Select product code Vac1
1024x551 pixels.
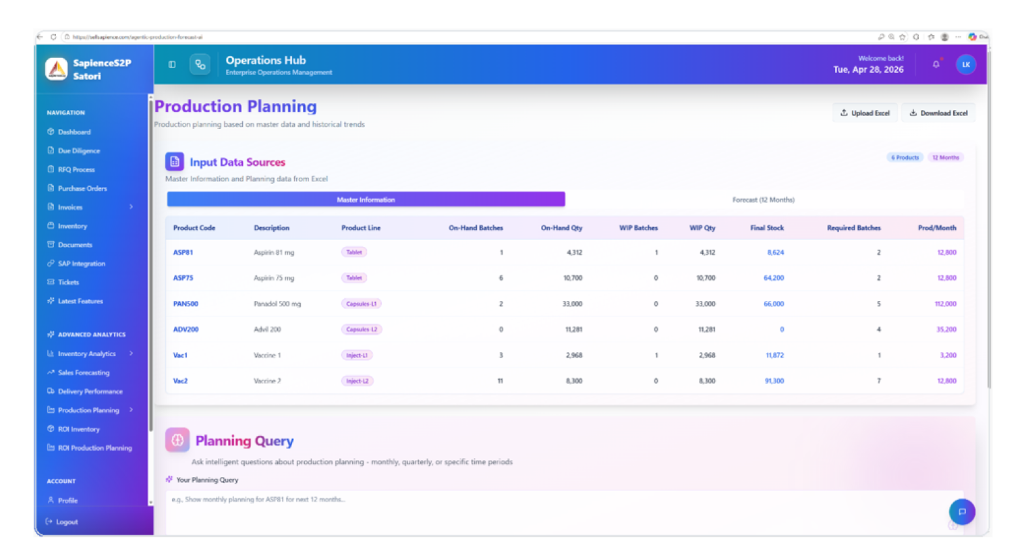pos(180,356)
